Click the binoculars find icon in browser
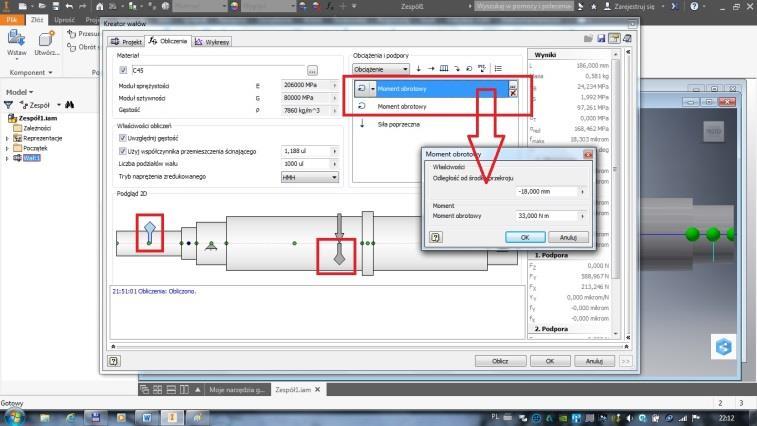 (70, 105)
